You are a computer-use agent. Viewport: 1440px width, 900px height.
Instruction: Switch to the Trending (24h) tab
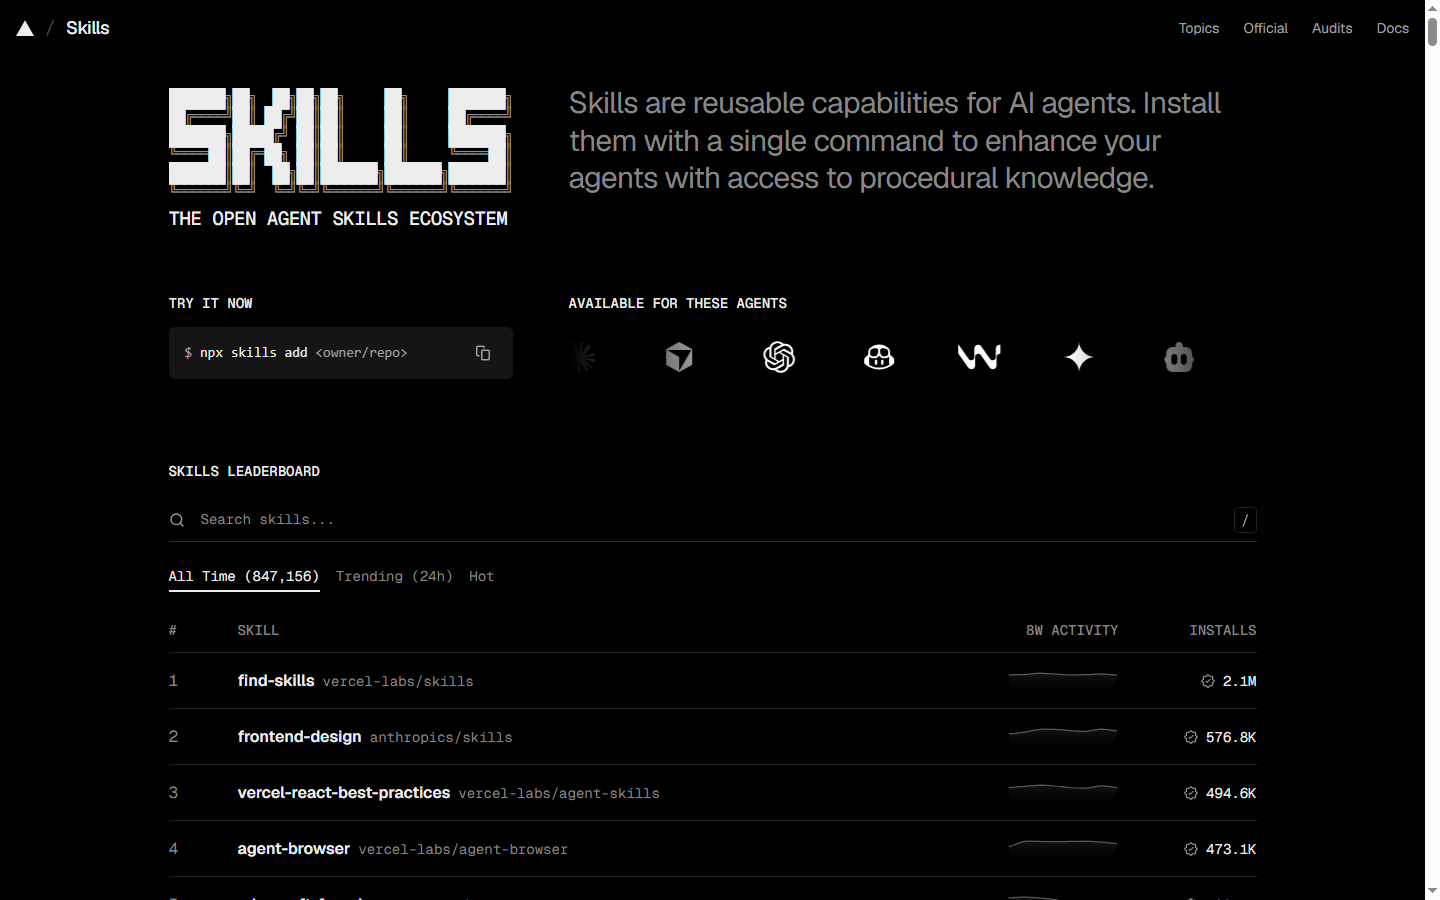point(394,576)
